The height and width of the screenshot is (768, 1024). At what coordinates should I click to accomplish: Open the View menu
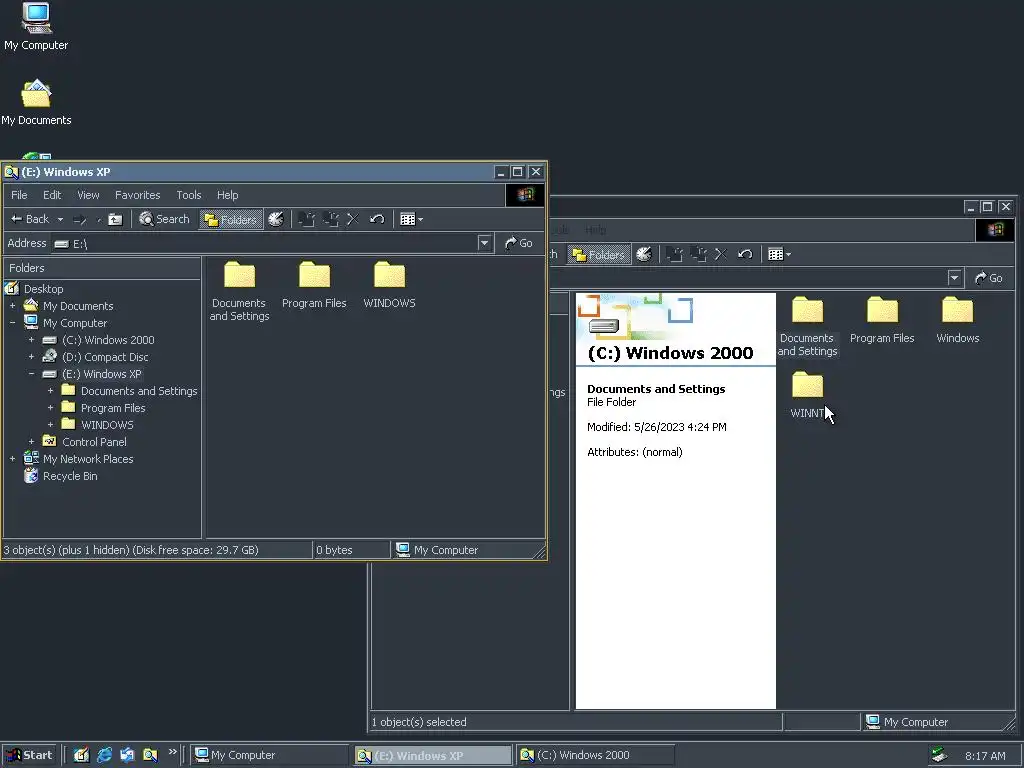[88, 195]
